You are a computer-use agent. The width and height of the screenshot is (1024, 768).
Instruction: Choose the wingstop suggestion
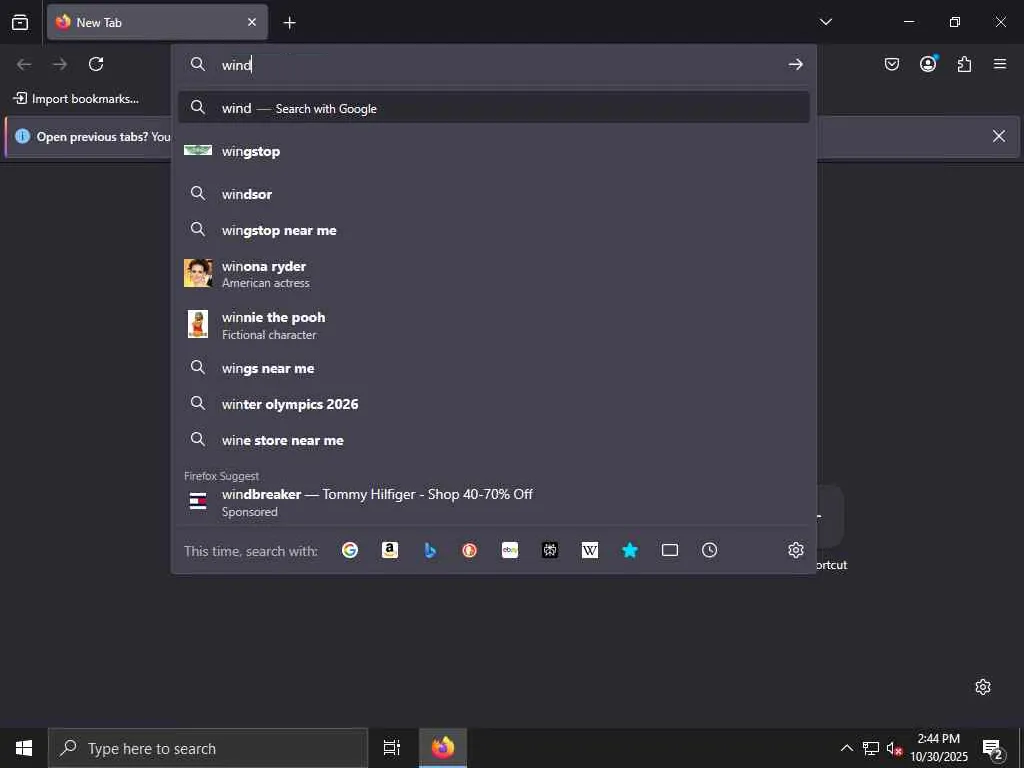(x=494, y=152)
